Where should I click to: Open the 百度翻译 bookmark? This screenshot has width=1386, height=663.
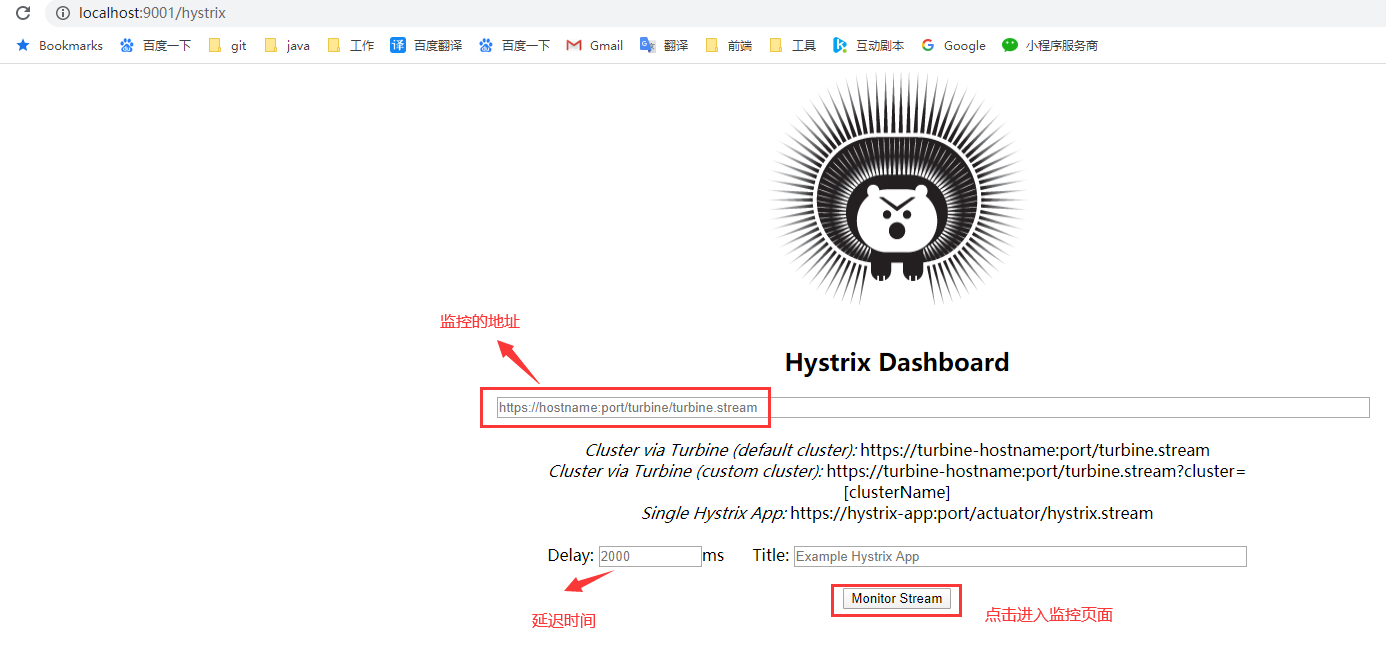pyautogui.click(x=426, y=45)
